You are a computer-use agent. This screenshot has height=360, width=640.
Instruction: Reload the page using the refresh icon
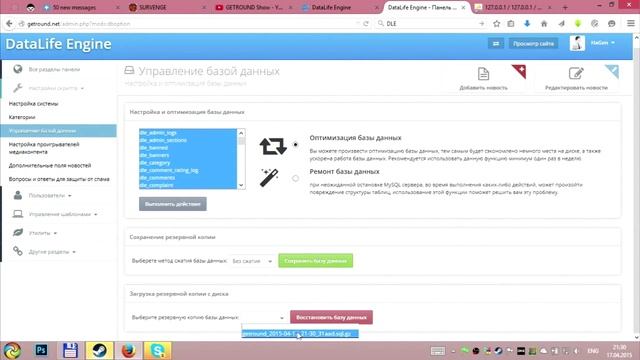point(366,24)
